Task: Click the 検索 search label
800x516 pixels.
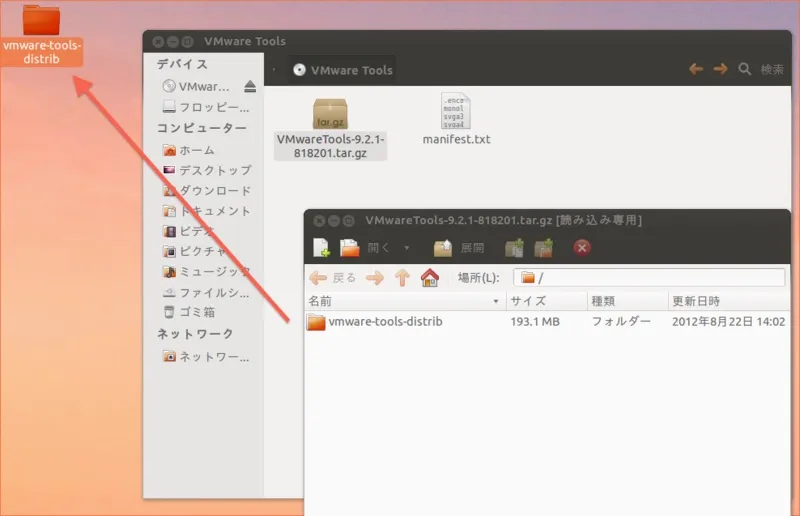Action: click(x=772, y=69)
